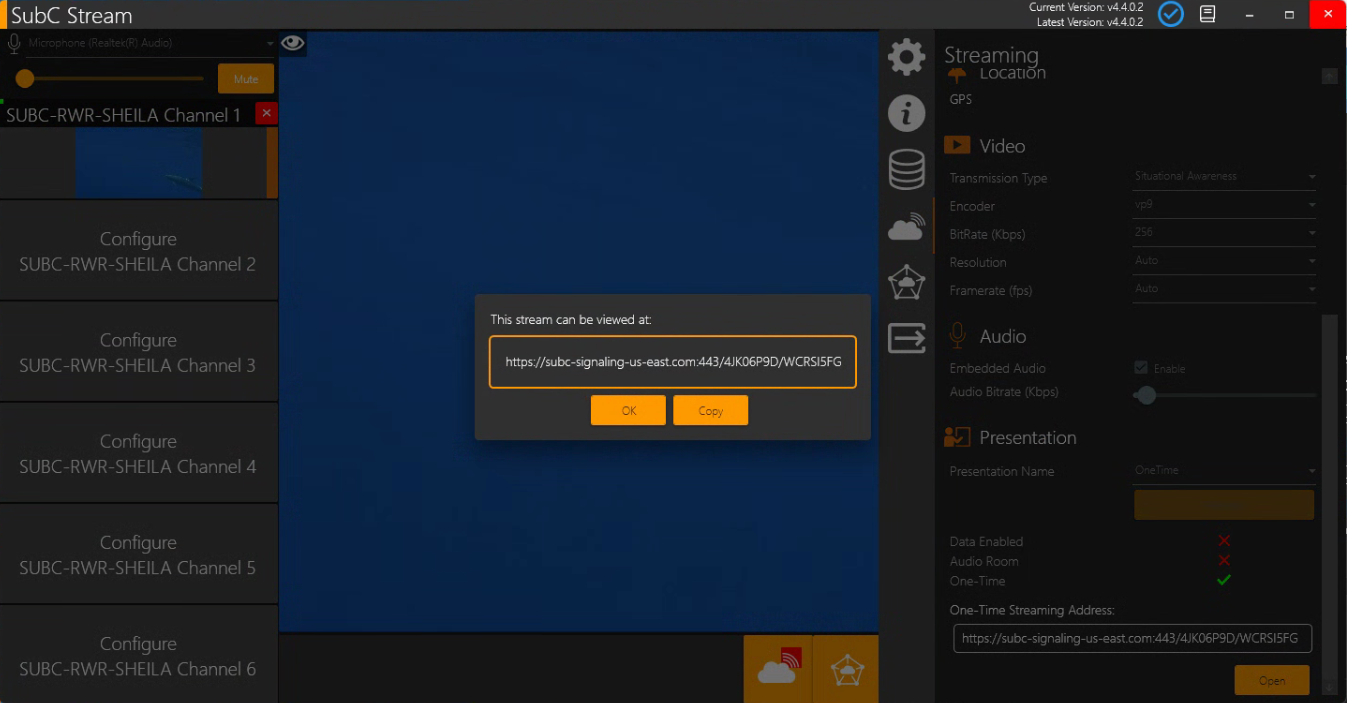Open the Resolution dropdown
Viewport: 1347px width, 703px height.
pyautogui.click(x=1224, y=261)
